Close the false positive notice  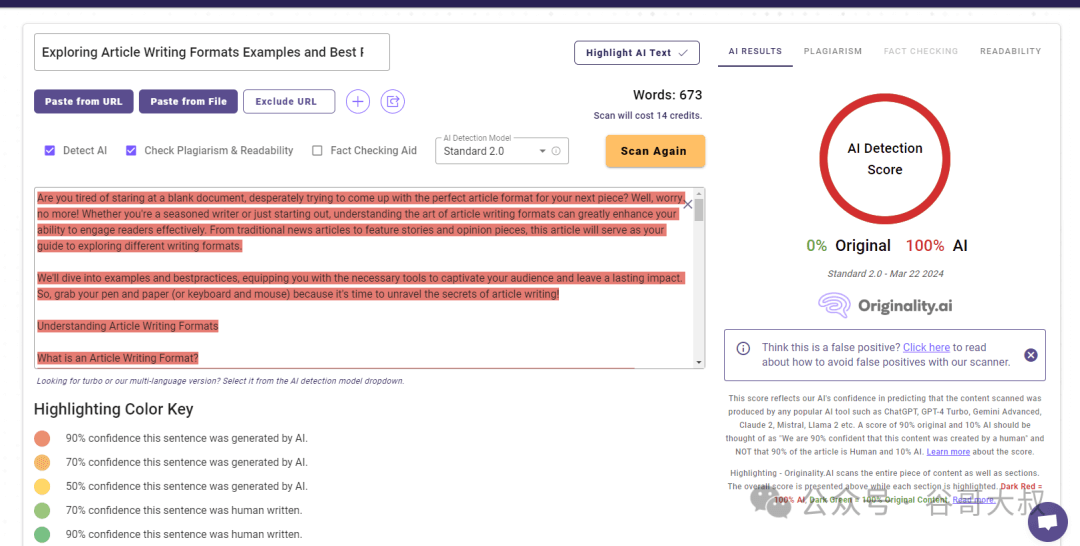1030,355
